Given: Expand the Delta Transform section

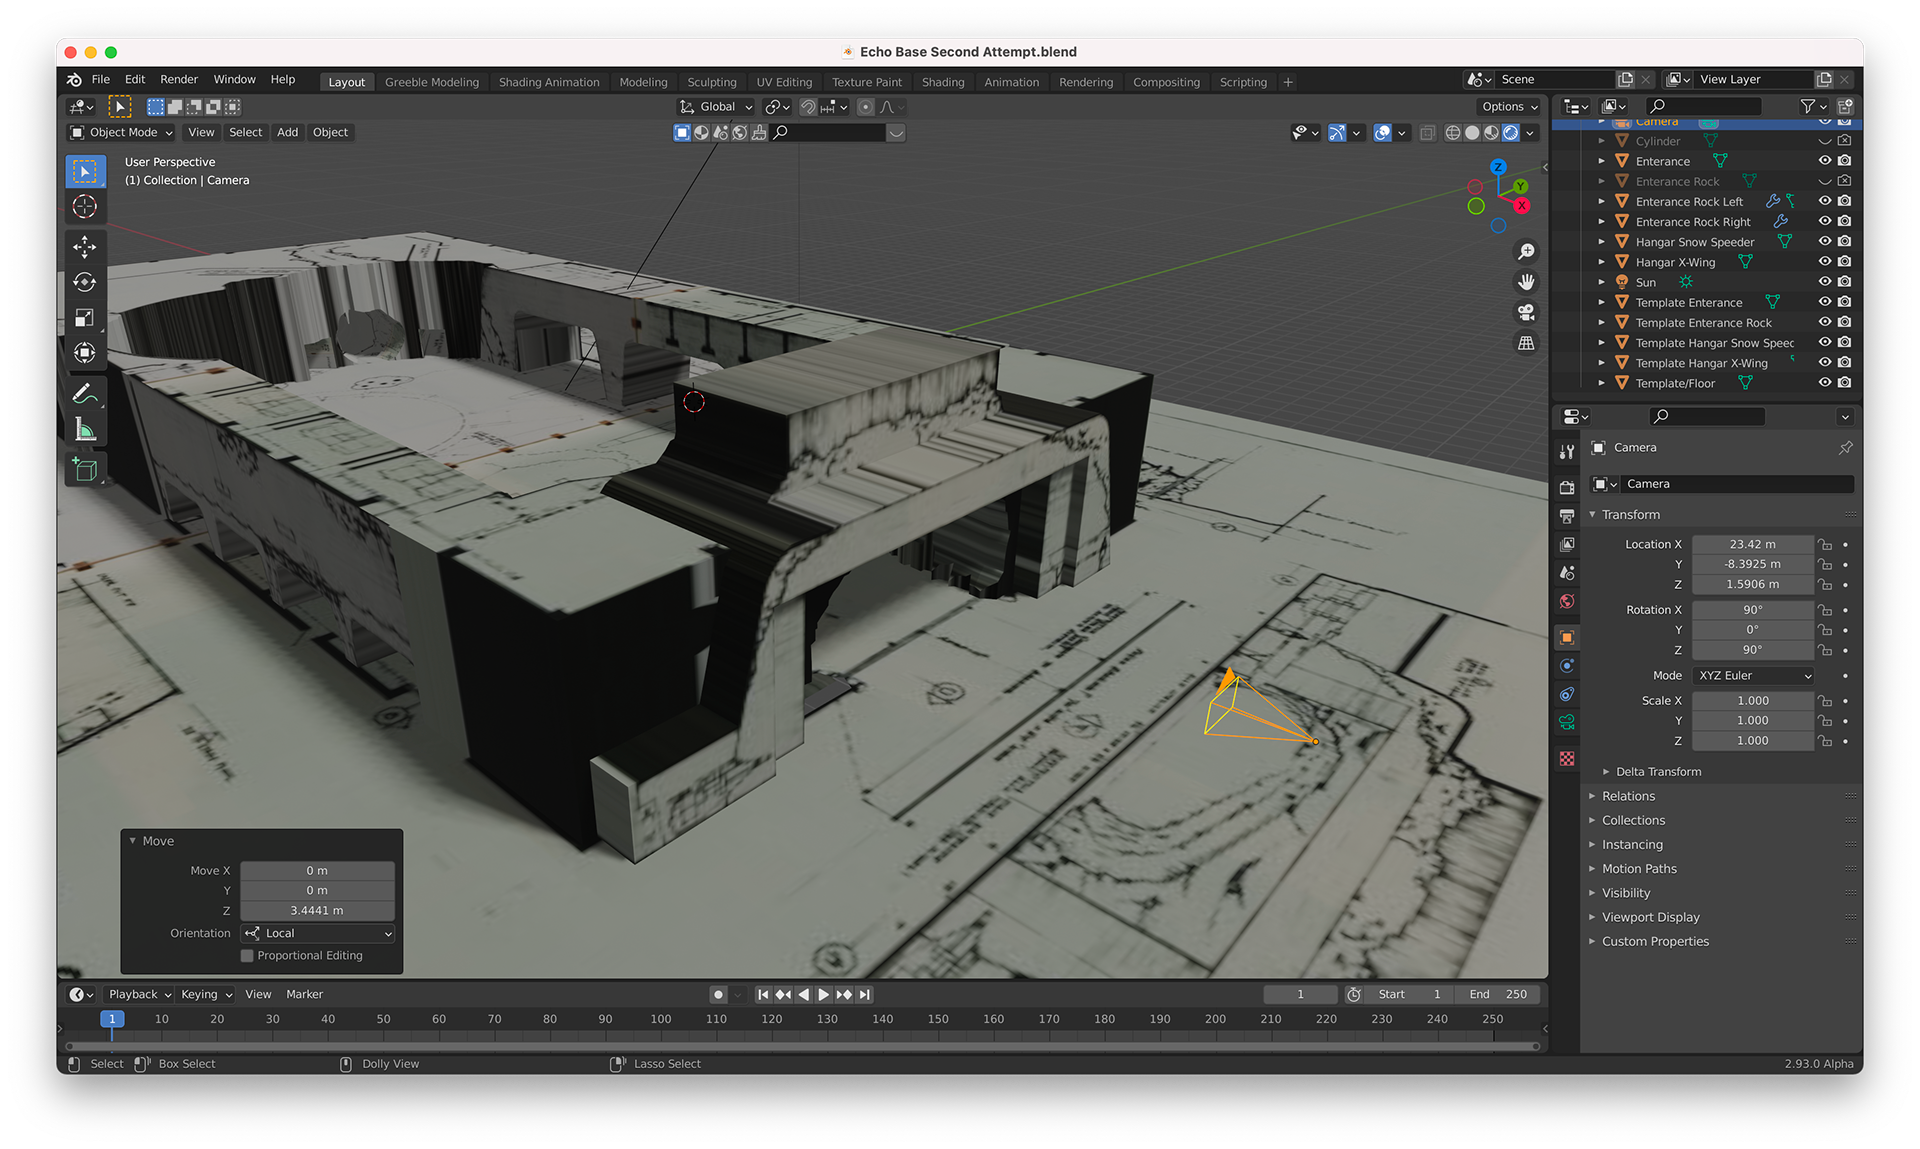Looking at the screenshot, I should click(1657, 772).
